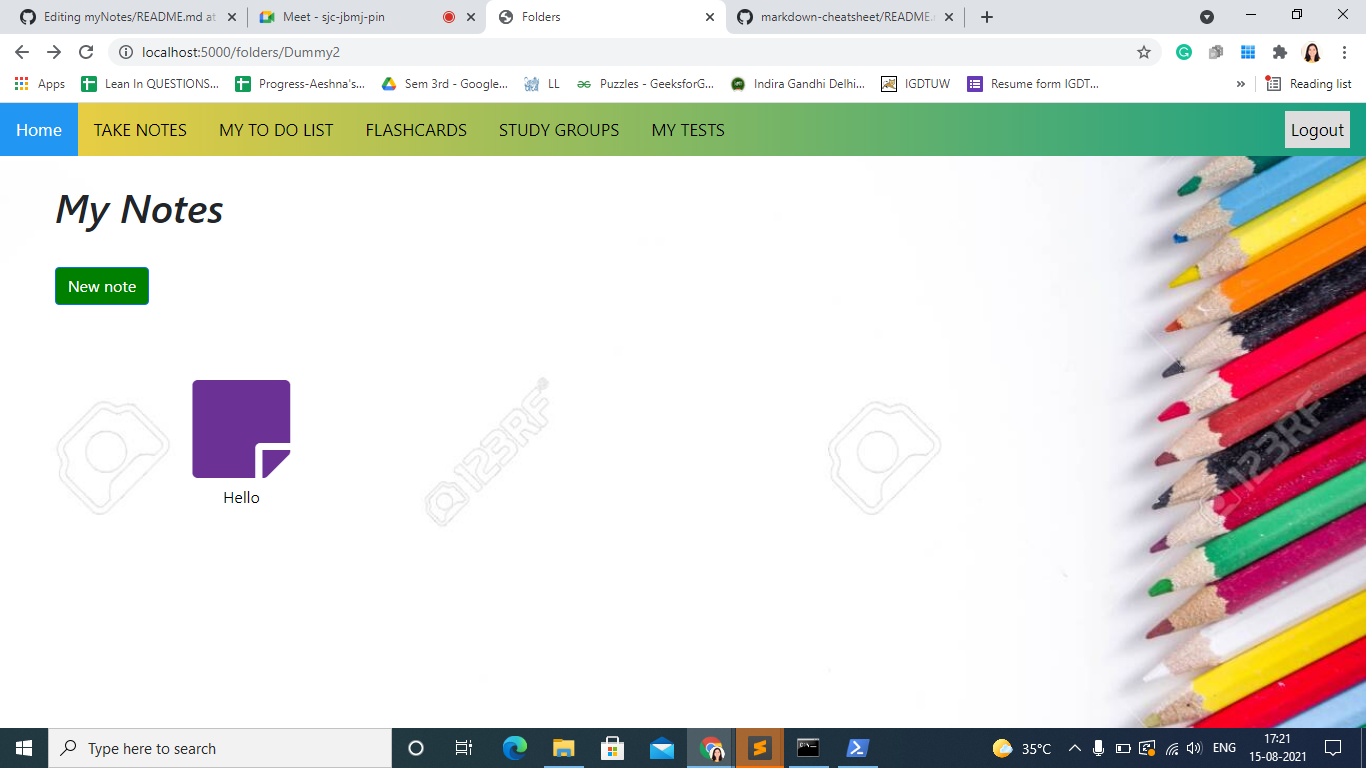This screenshot has width=1366, height=768.
Task: Launch Windows PowerShell from the taskbar
Action: coord(857,748)
